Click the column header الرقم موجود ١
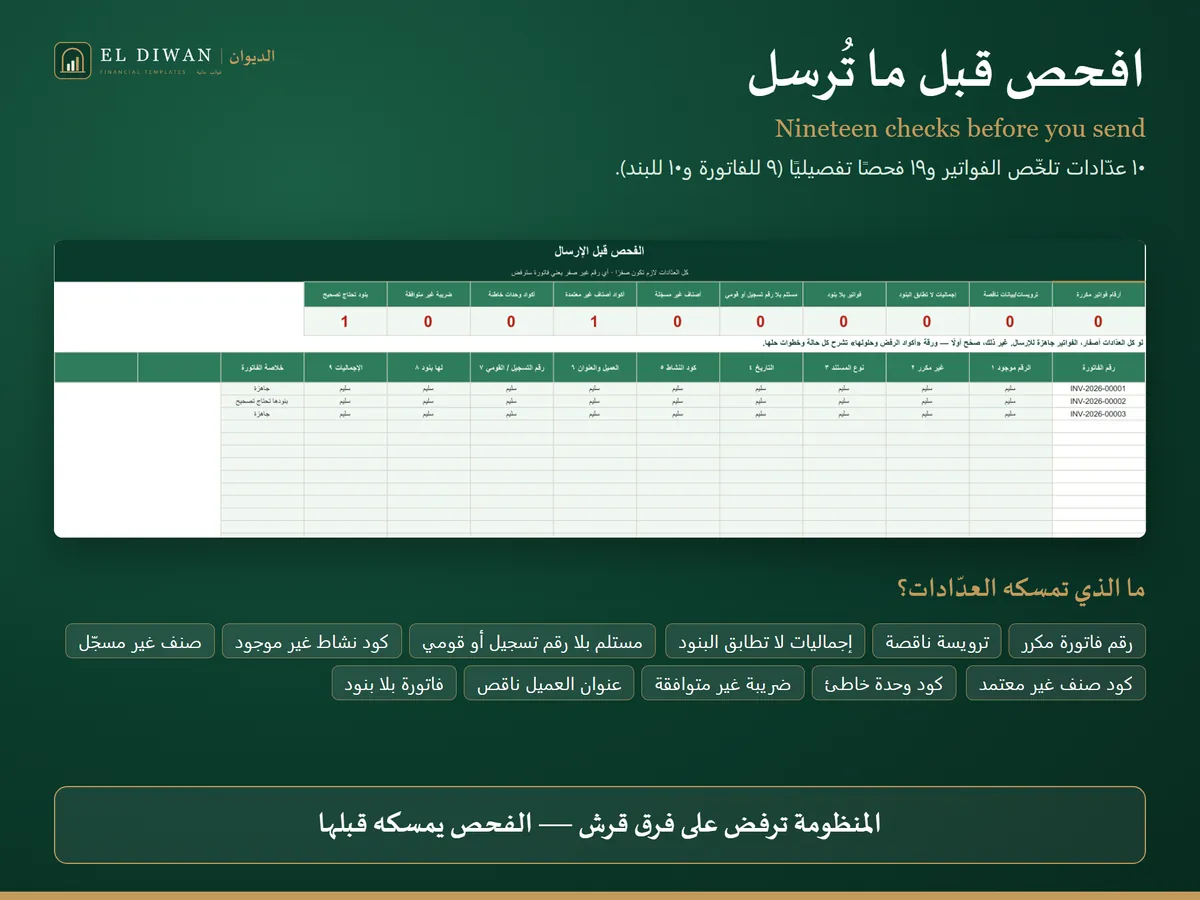The image size is (1200, 900). point(1010,368)
